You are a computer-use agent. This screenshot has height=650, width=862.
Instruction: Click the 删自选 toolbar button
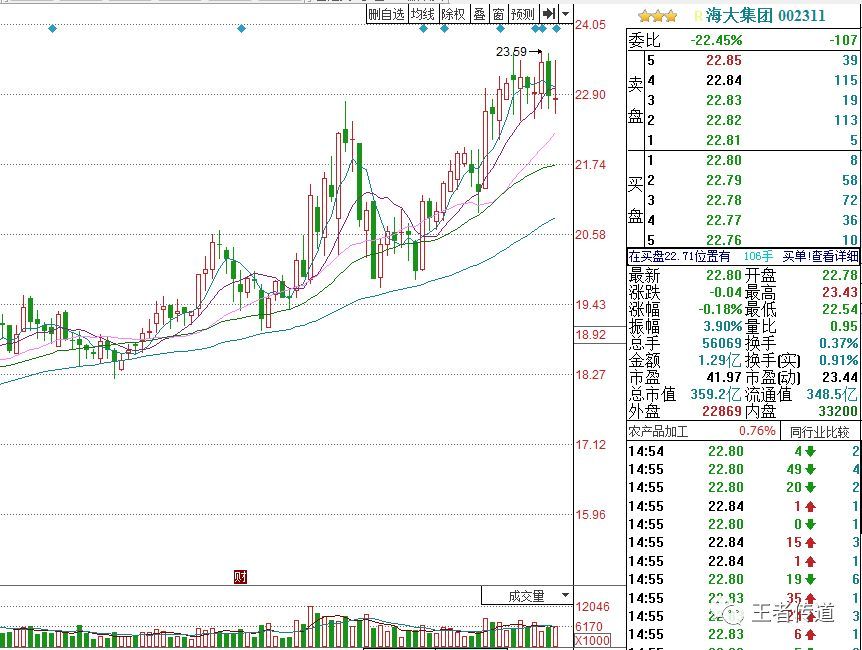(x=386, y=14)
